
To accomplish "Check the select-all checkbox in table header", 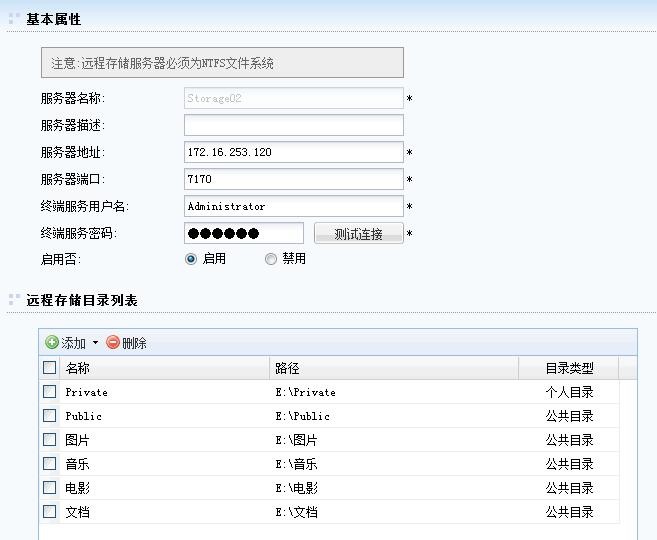I will tap(50, 368).
